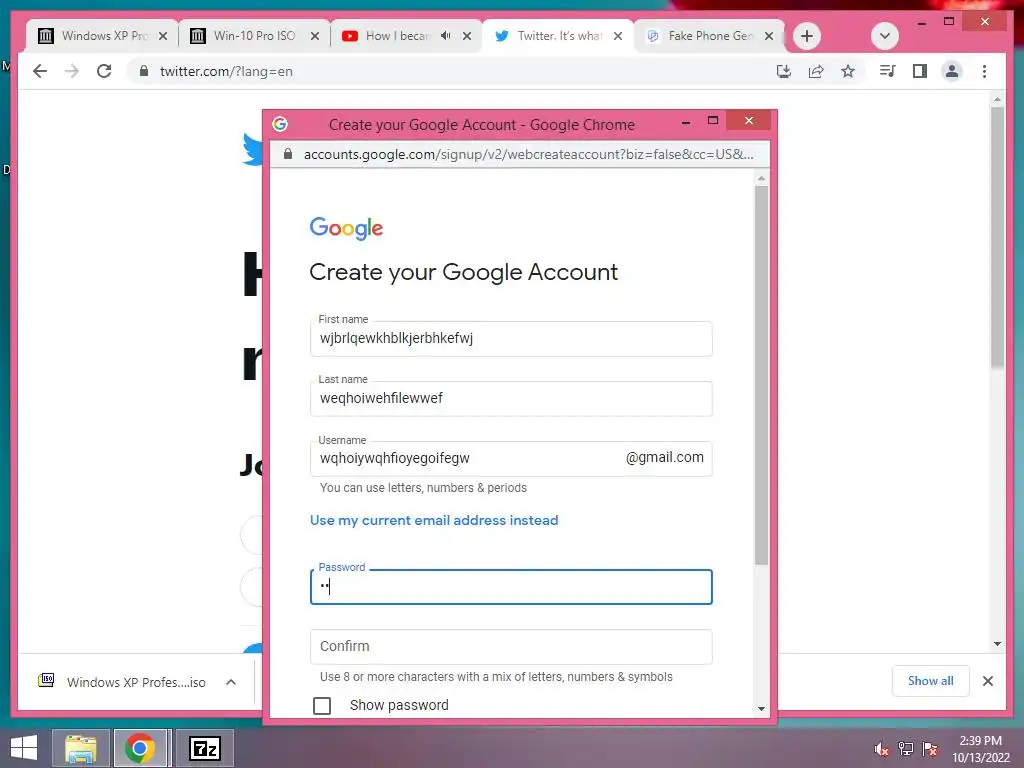Close the Win-10 Pro ISO tab
This screenshot has width=1024, height=768.
pos(315,36)
